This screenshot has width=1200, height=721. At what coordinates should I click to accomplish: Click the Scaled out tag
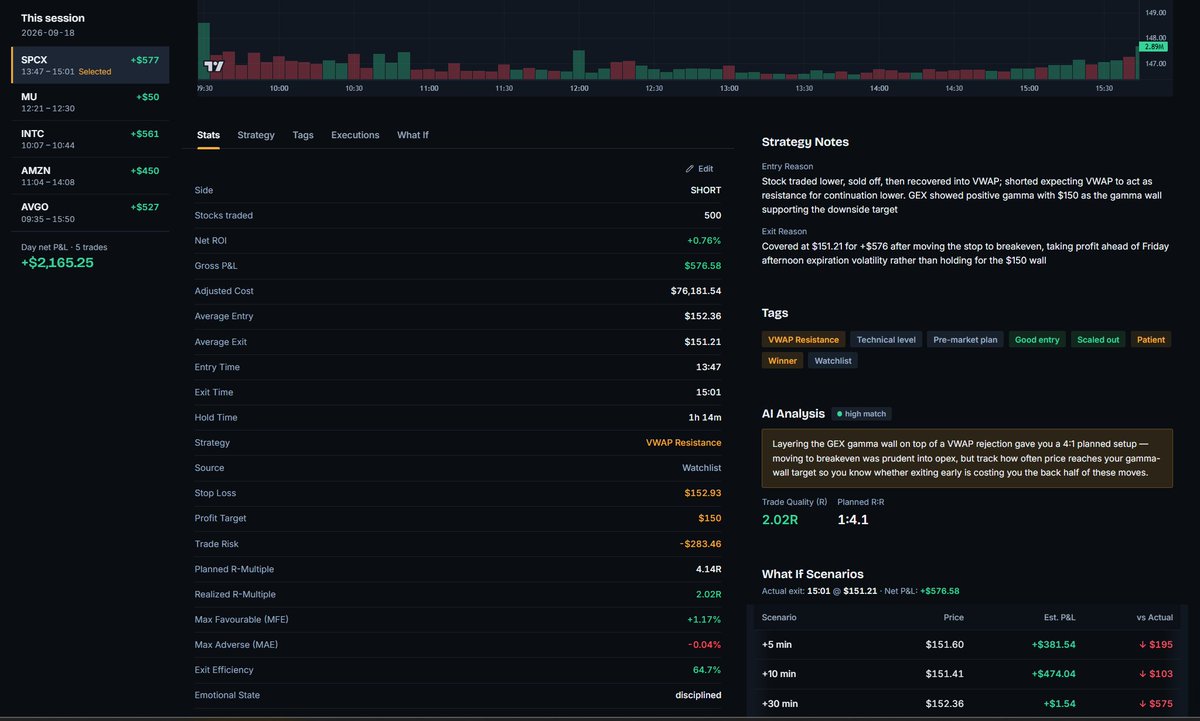pos(1098,340)
